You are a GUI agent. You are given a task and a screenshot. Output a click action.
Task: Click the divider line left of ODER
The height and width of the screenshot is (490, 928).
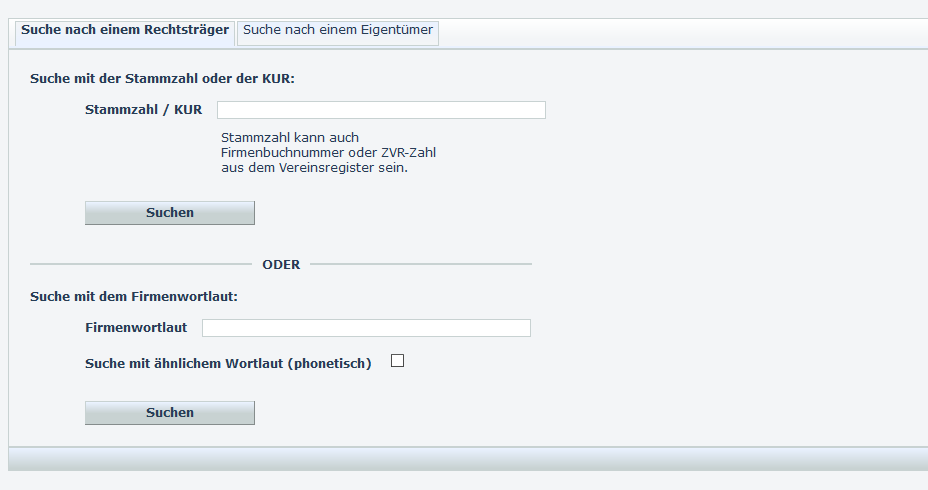pos(140,265)
